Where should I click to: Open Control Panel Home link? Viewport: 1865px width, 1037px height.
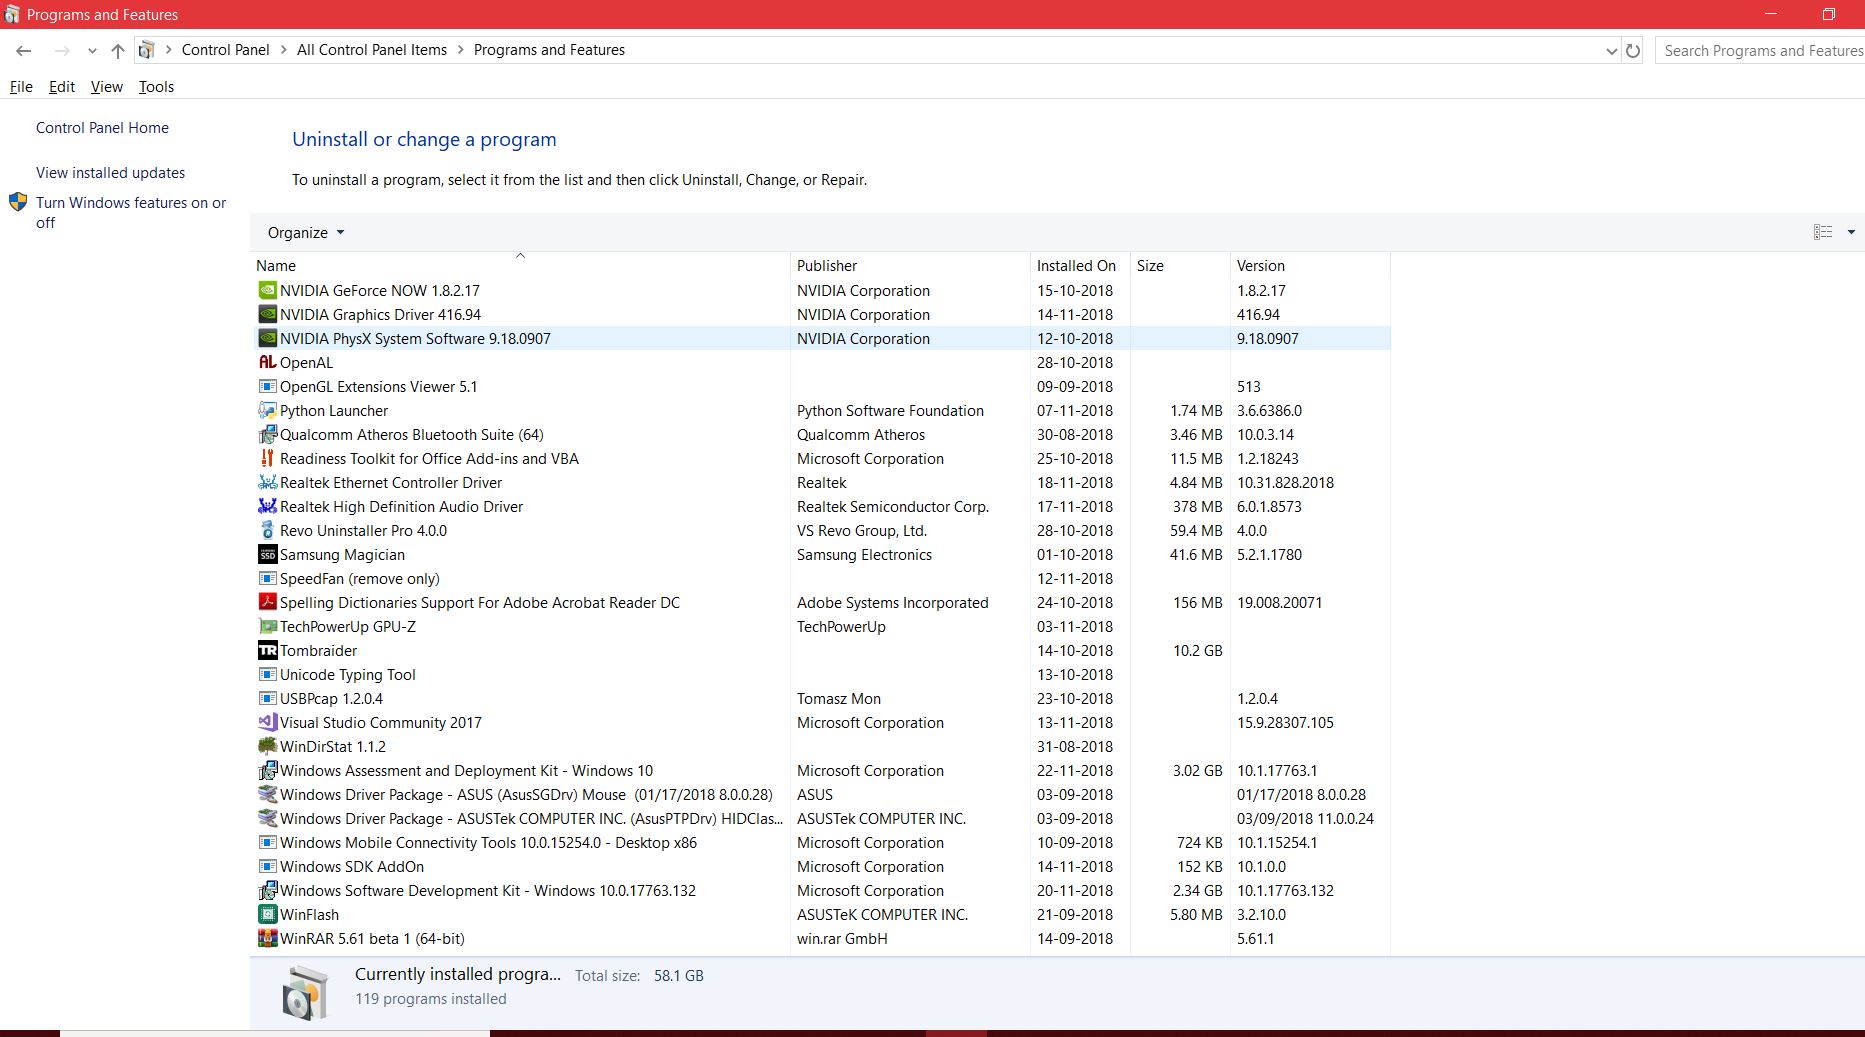point(102,128)
